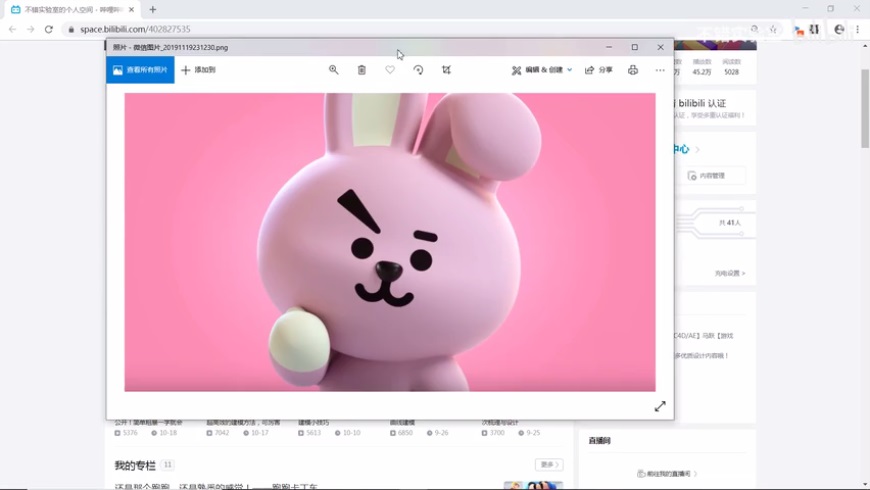870x490 pixels.
Task: Click the browser back arrow
Action: click(13, 29)
